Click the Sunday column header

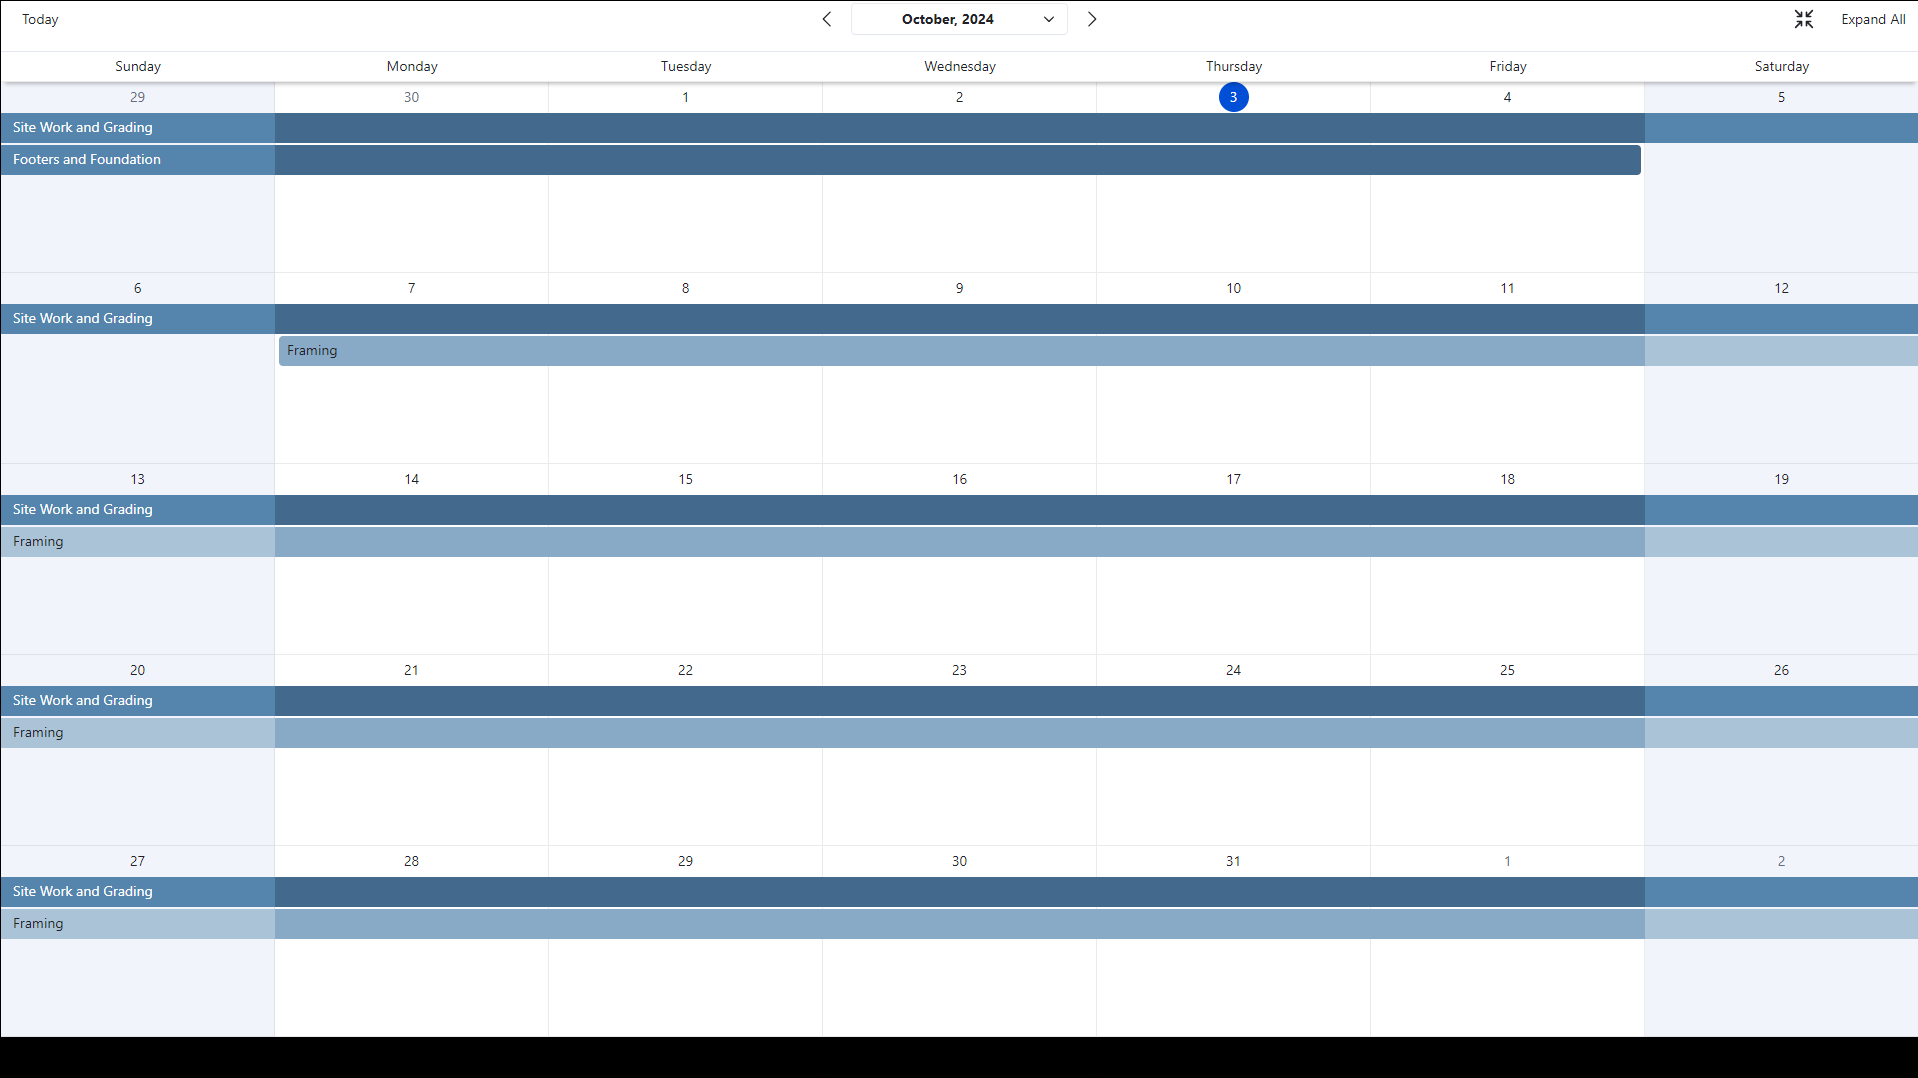[x=138, y=66]
